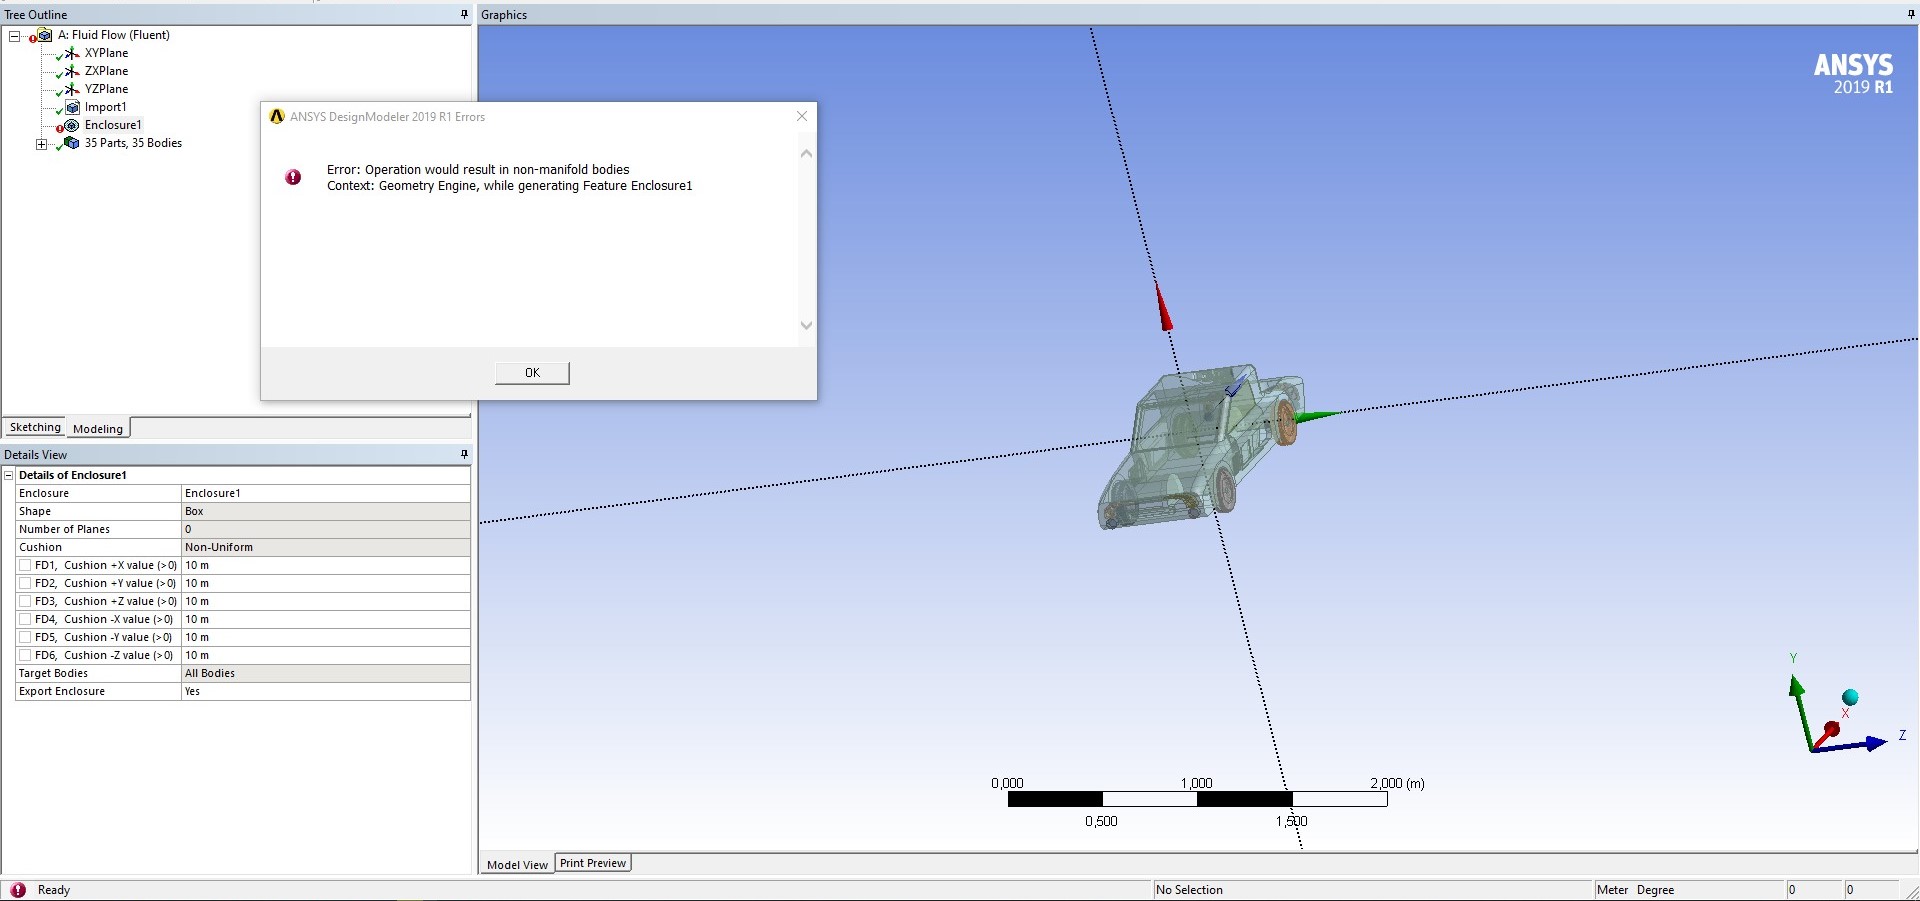Click the dialog scrollbar up arrow
Viewport: 1920px width, 901px height.
coord(806,154)
